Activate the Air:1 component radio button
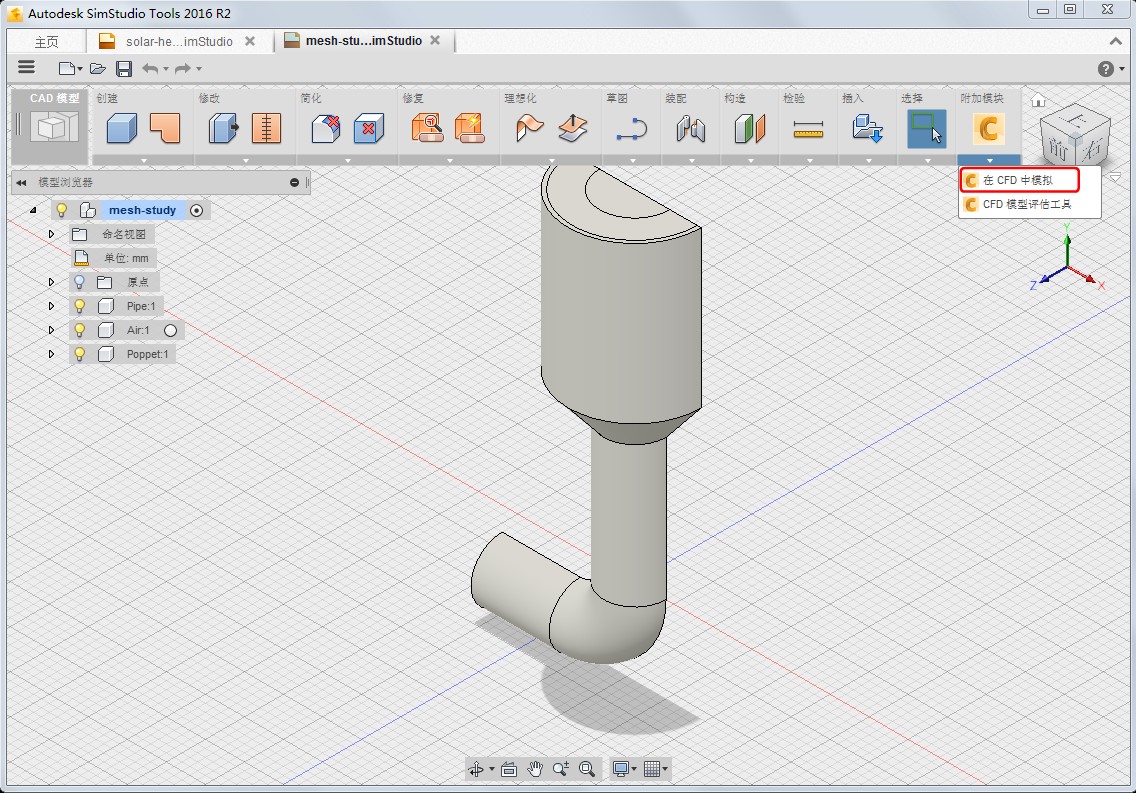Viewport: 1136px width, 793px height. pos(170,330)
